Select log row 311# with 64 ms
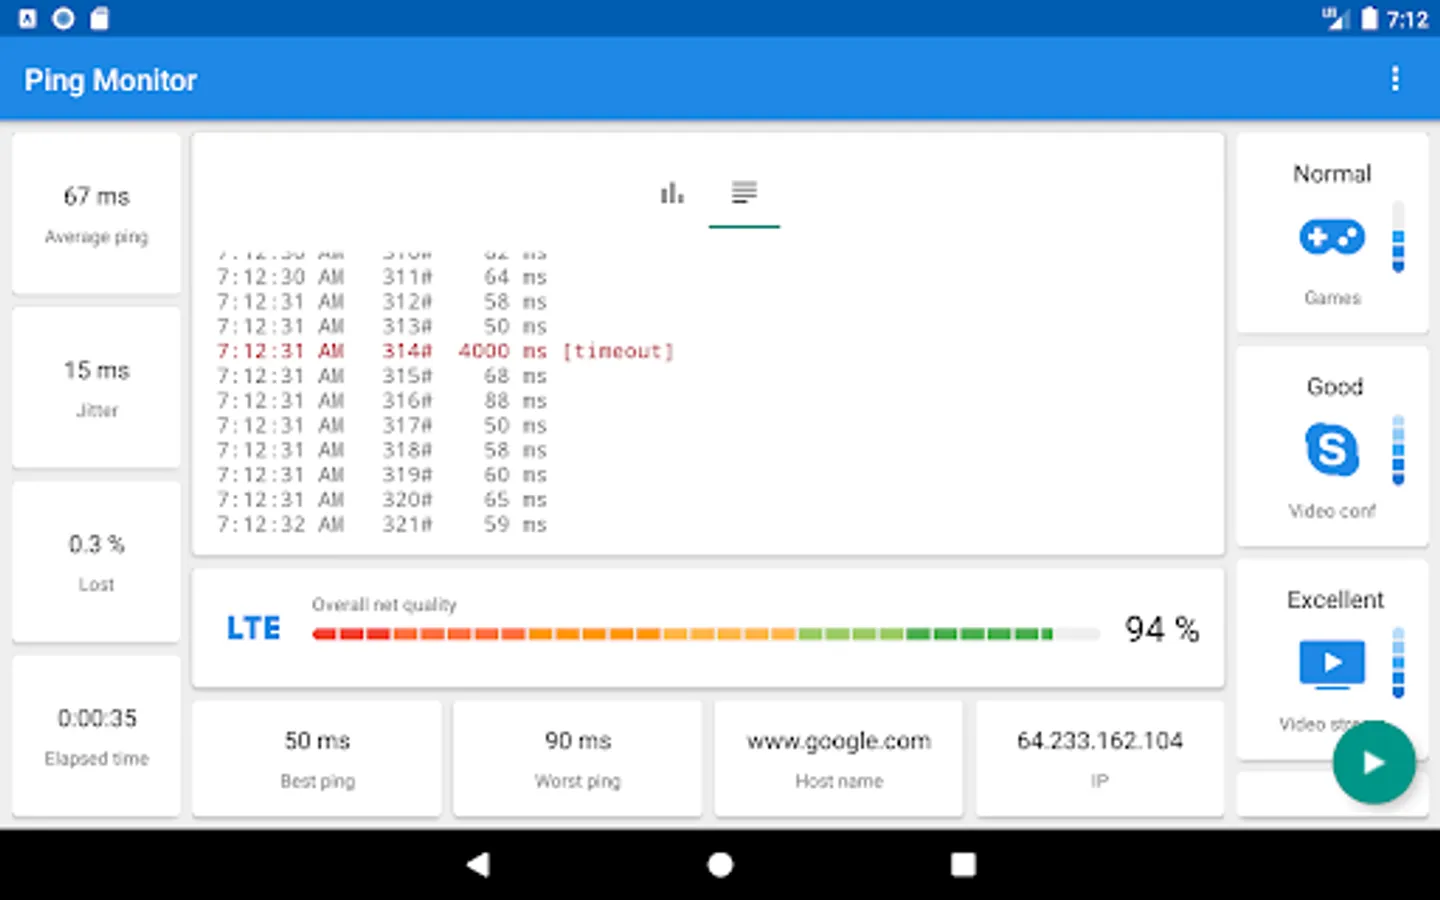The height and width of the screenshot is (900, 1440). pyautogui.click(x=382, y=277)
